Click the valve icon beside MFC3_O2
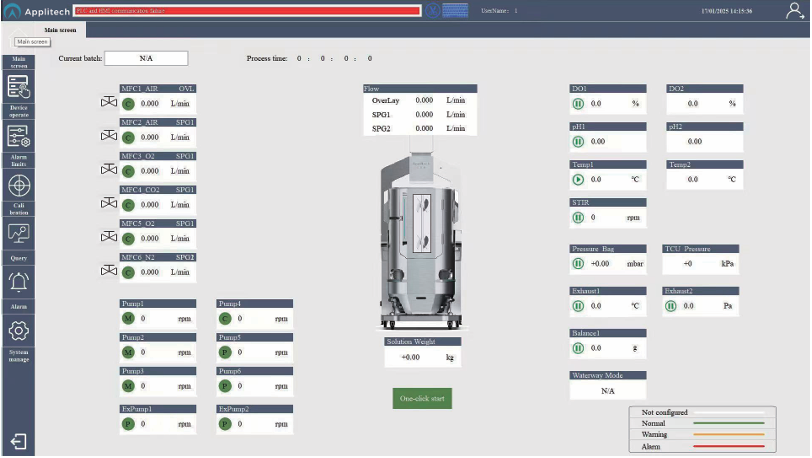 [x=109, y=169]
